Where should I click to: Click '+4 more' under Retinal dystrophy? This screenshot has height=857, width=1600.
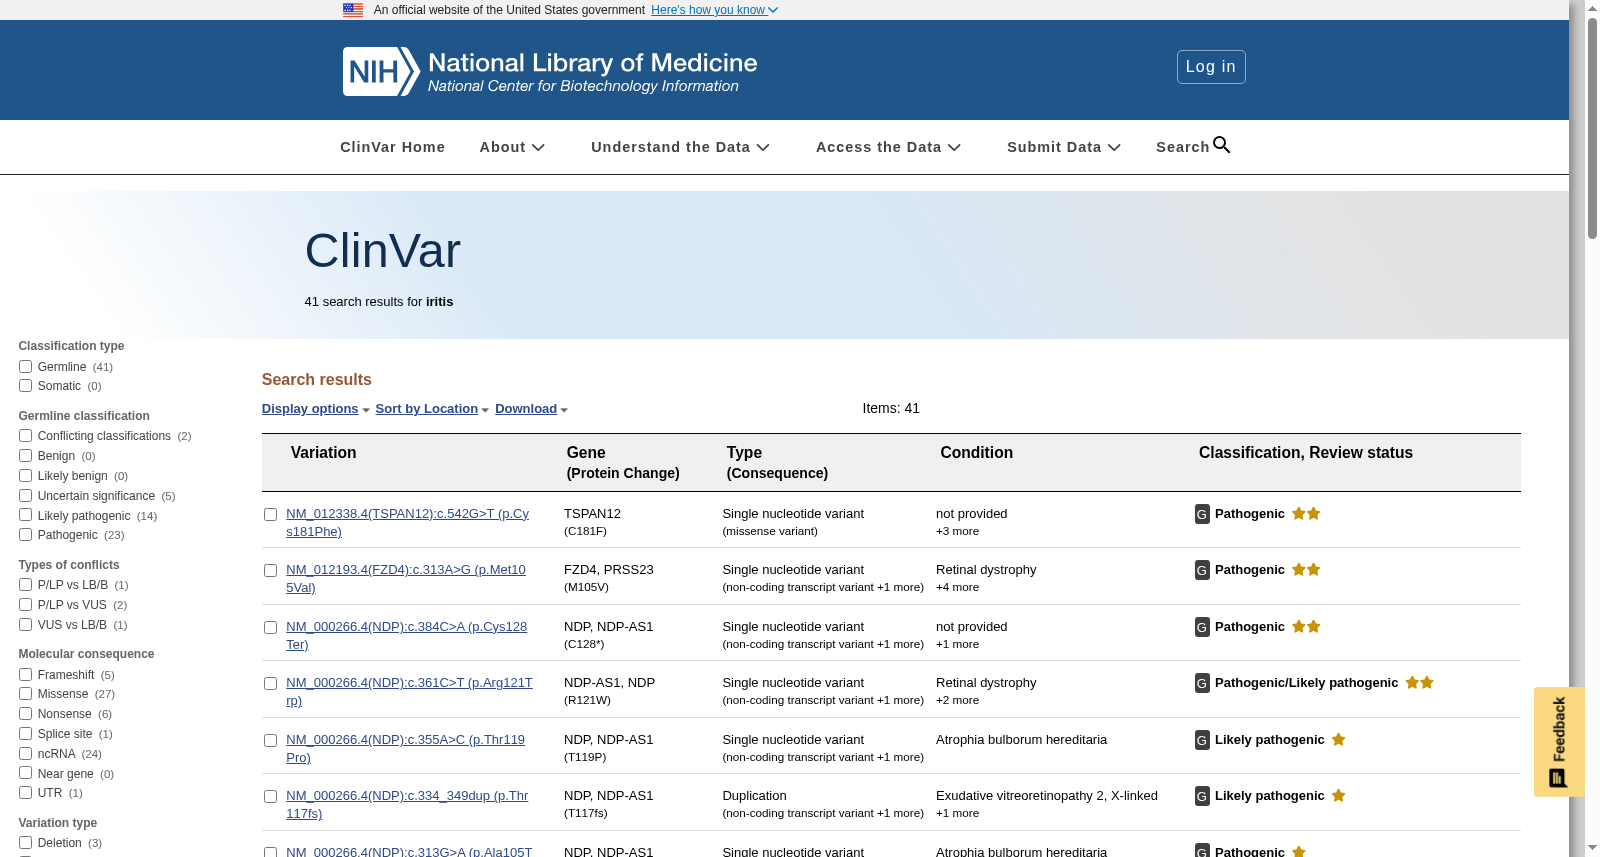957,588
